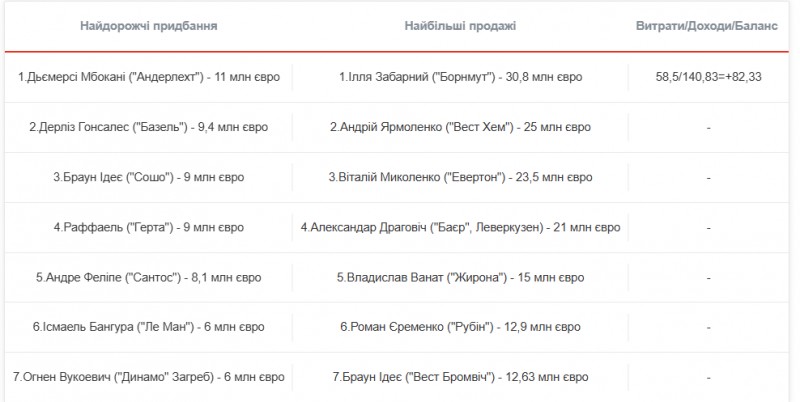800x402 pixels.
Task: Click the balance dash in the Ярмоленко row
Action: pyautogui.click(x=708, y=127)
